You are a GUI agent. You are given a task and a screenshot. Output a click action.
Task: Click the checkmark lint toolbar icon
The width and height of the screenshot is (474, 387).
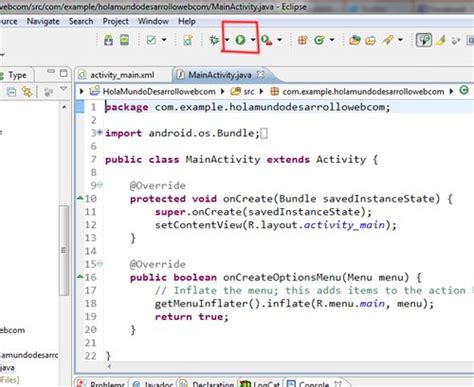151,40
